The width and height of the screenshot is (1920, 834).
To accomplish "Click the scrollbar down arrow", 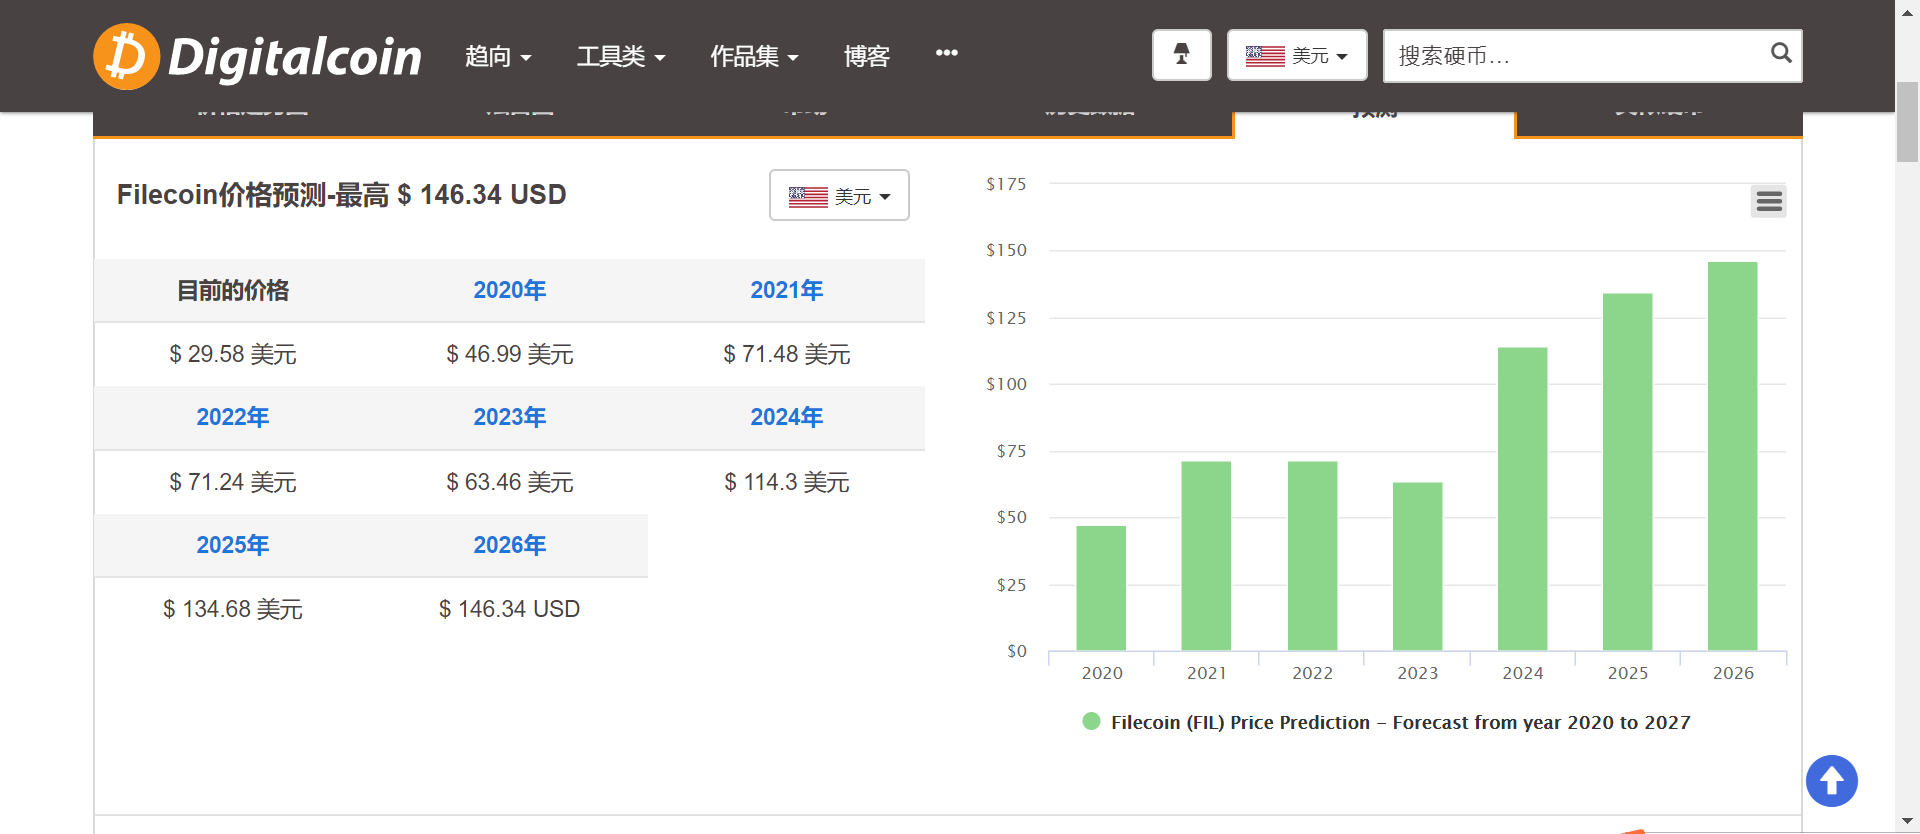I will click(1908, 822).
